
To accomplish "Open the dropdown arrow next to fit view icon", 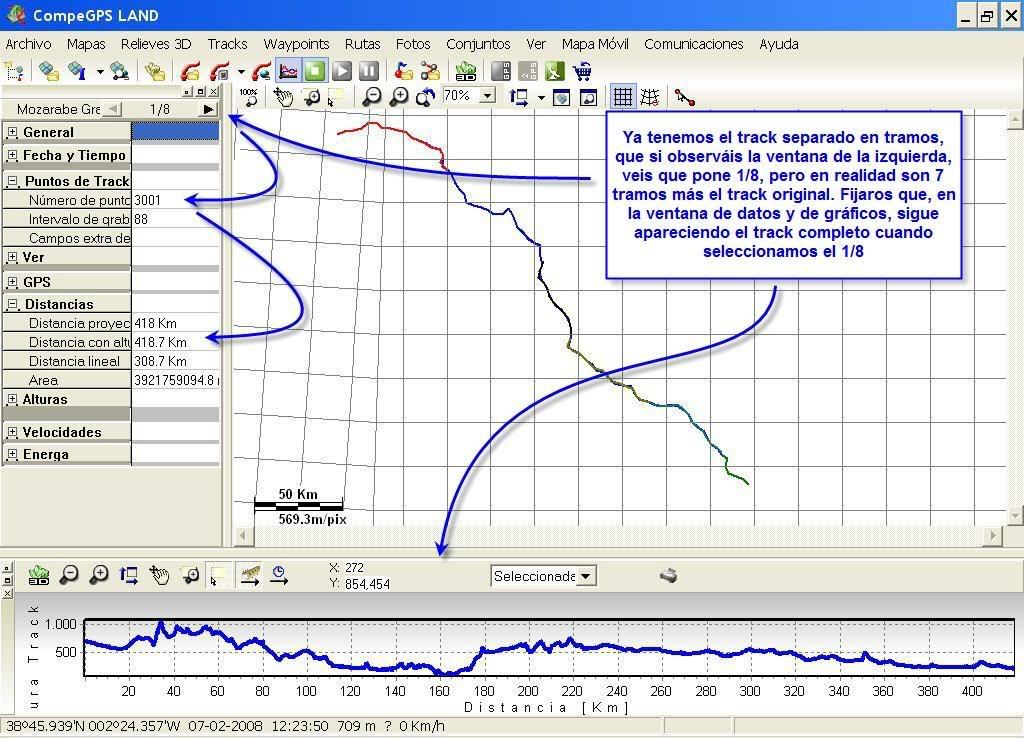I will pyautogui.click(x=541, y=97).
